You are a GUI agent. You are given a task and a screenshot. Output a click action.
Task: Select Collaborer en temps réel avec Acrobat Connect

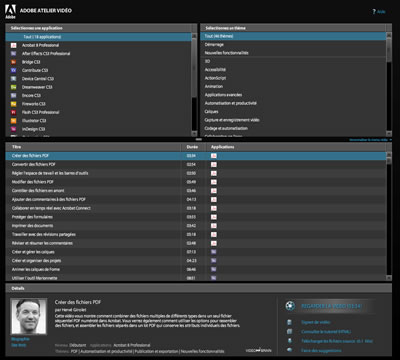(x=196, y=208)
